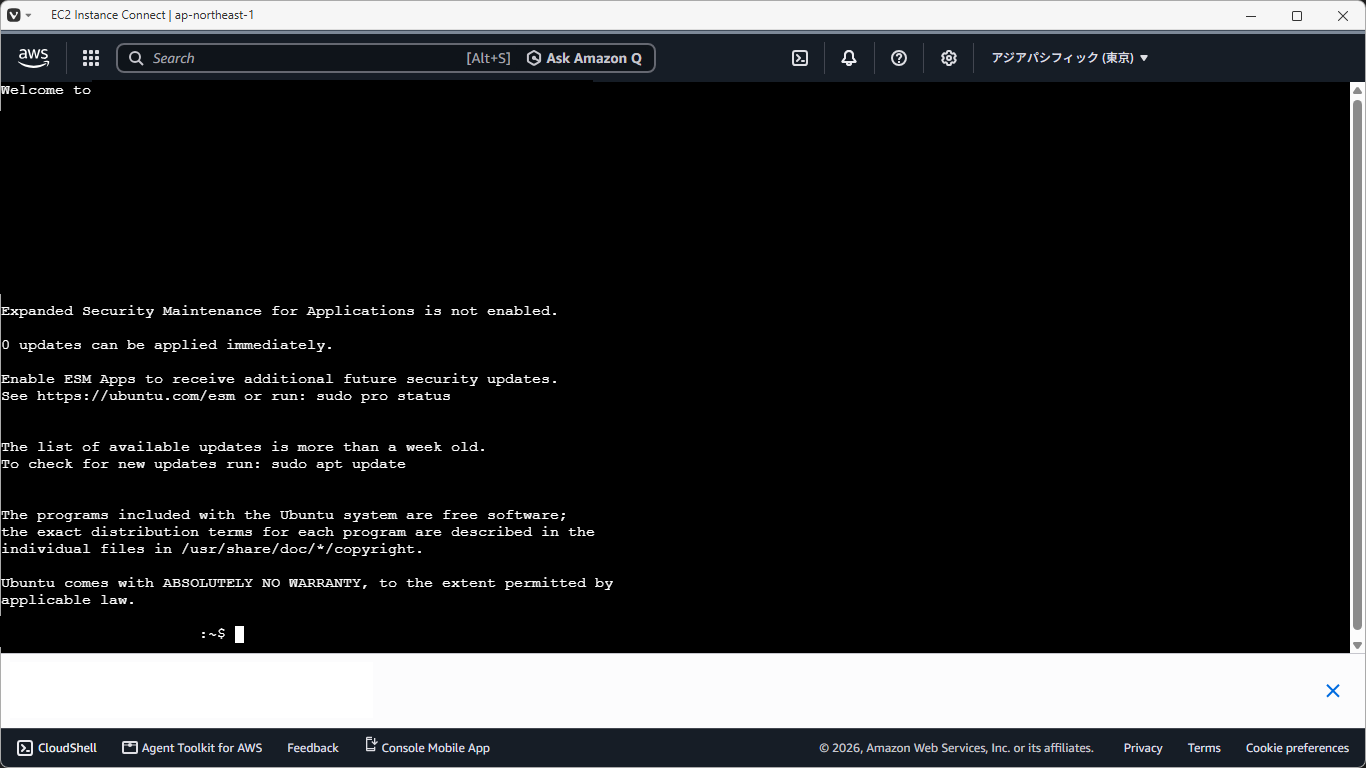Close the bottom panel with the X

pyautogui.click(x=1333, y=691)
